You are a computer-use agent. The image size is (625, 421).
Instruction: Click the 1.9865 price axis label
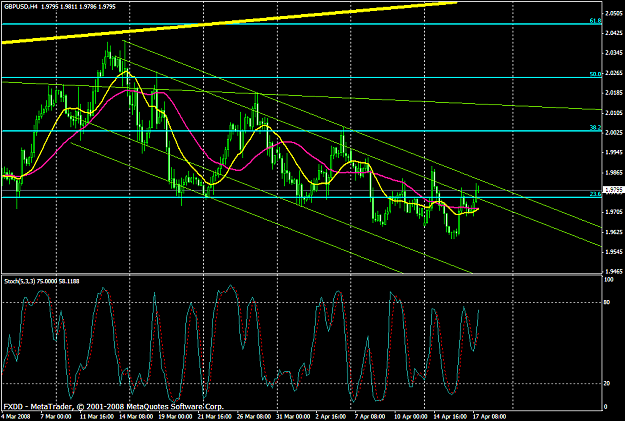[614, 172]
